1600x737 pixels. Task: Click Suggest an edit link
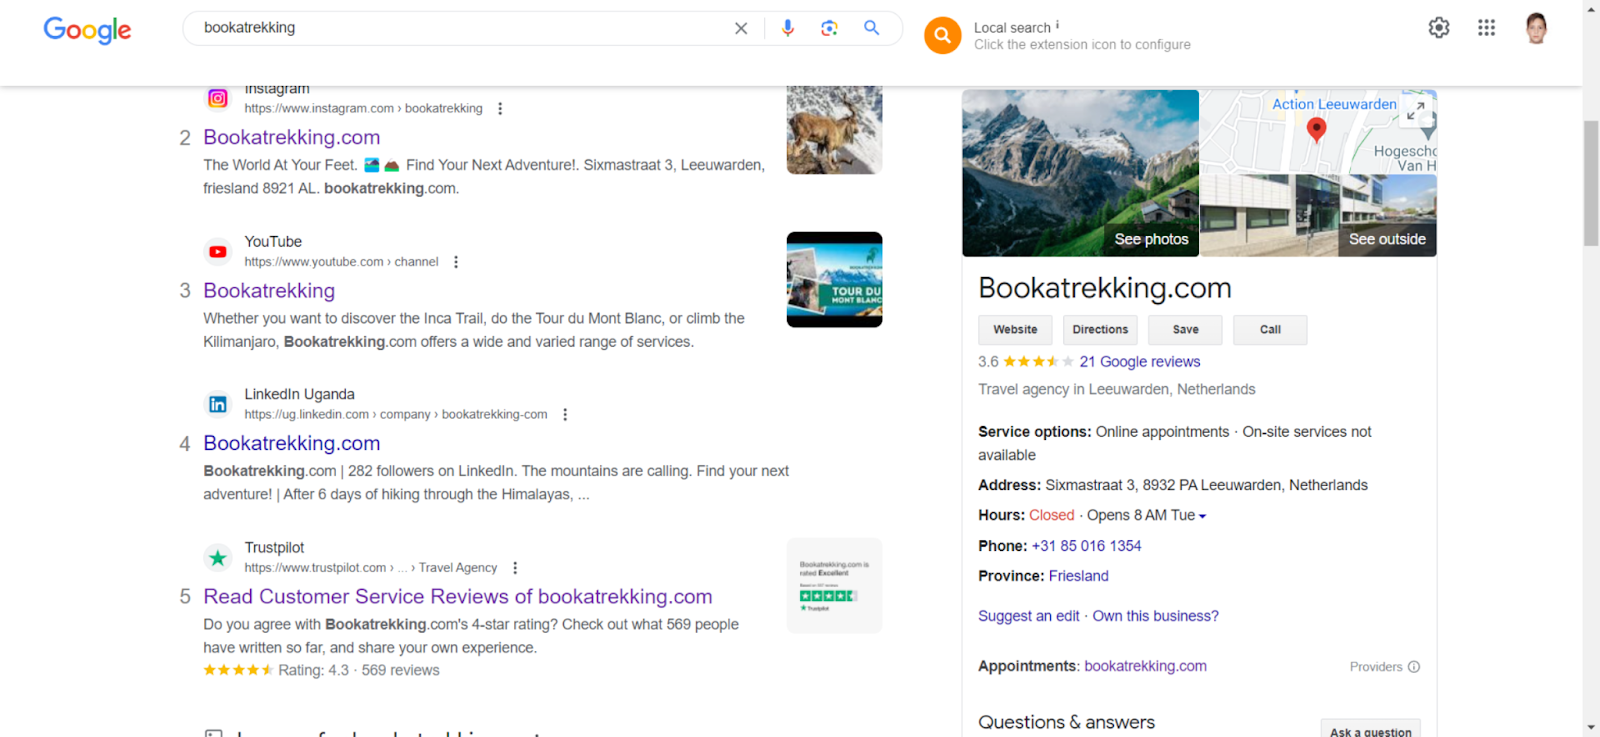(1029, 616)
